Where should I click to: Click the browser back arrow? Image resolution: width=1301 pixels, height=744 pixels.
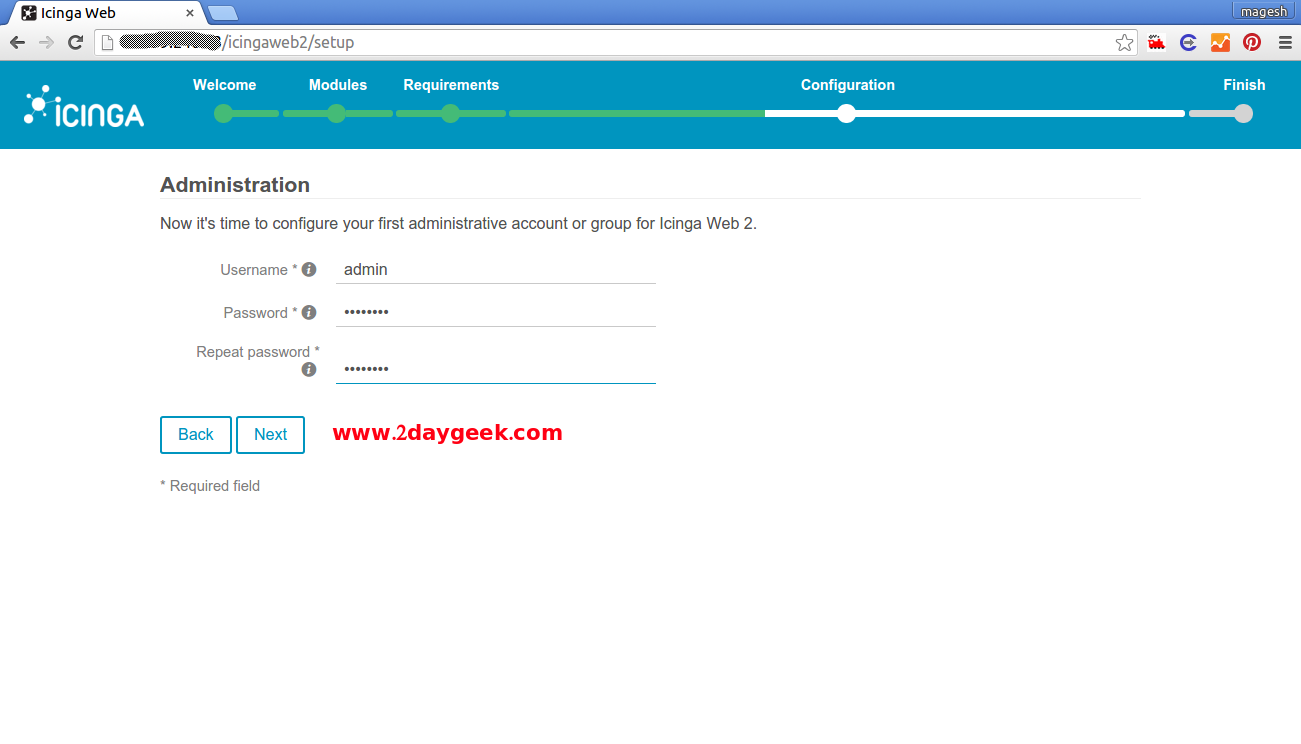coord(17,42)
